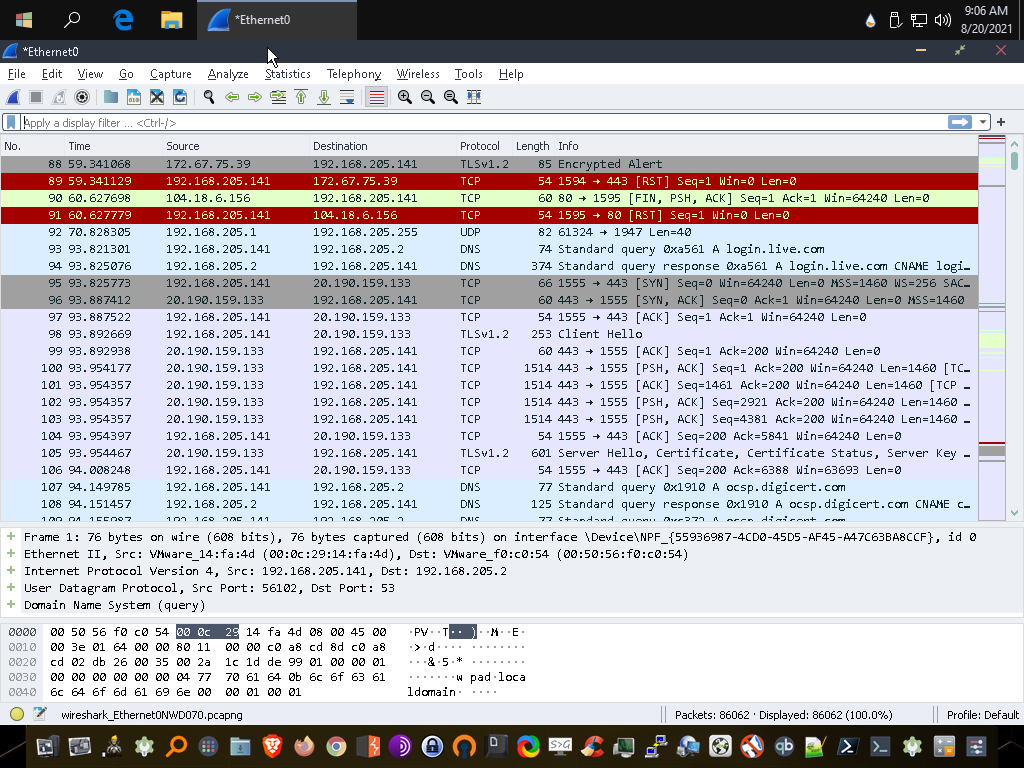Image resolution: width=1024 pixels, height=768 pixels.
Task: Expand the Ethernet II details
Action: 10,554
